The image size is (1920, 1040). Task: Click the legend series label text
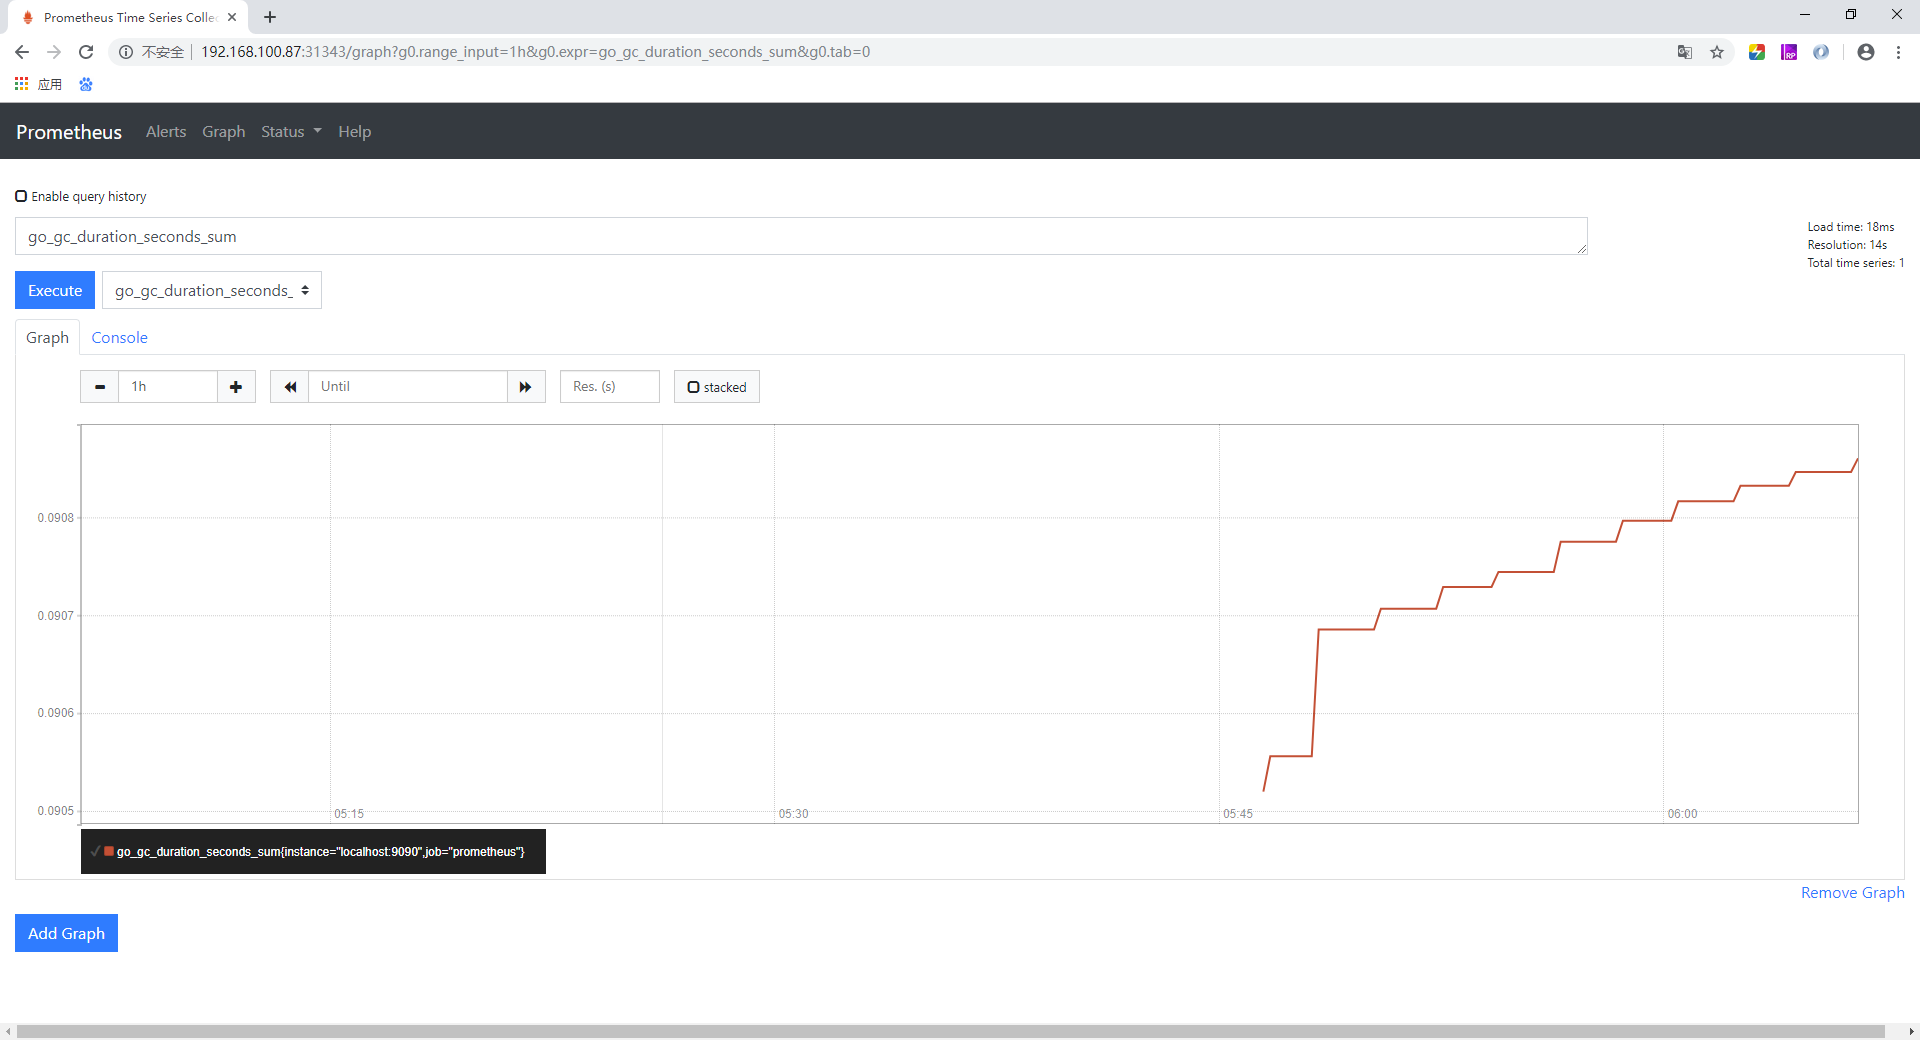tap(320, 852)
